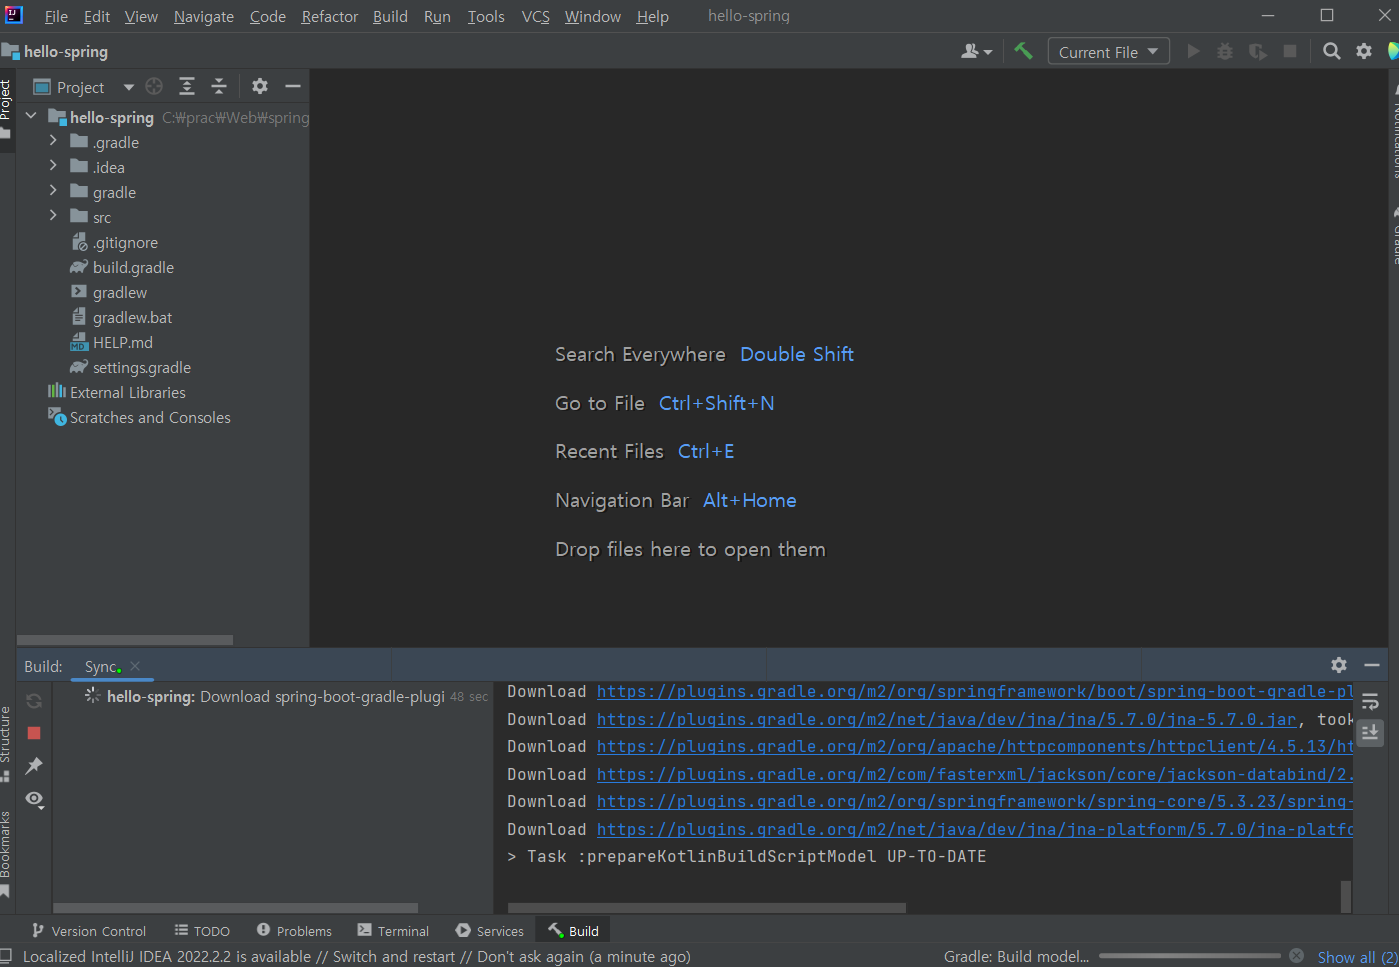This screenshot has width=1399, height=967.
Task: Toggle the Structure sidebar tool window stripe
Action: 6,742
